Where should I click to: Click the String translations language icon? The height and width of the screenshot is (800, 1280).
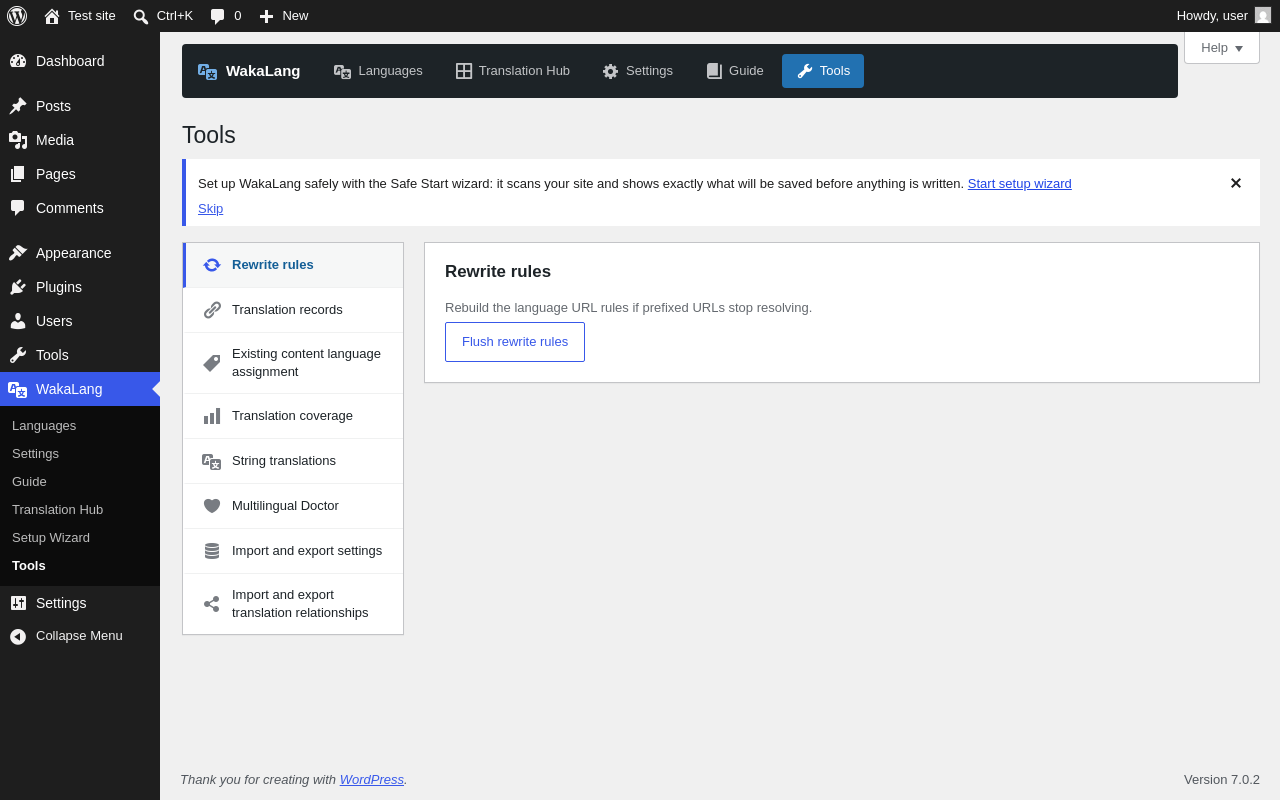click(x=212, y=461)
